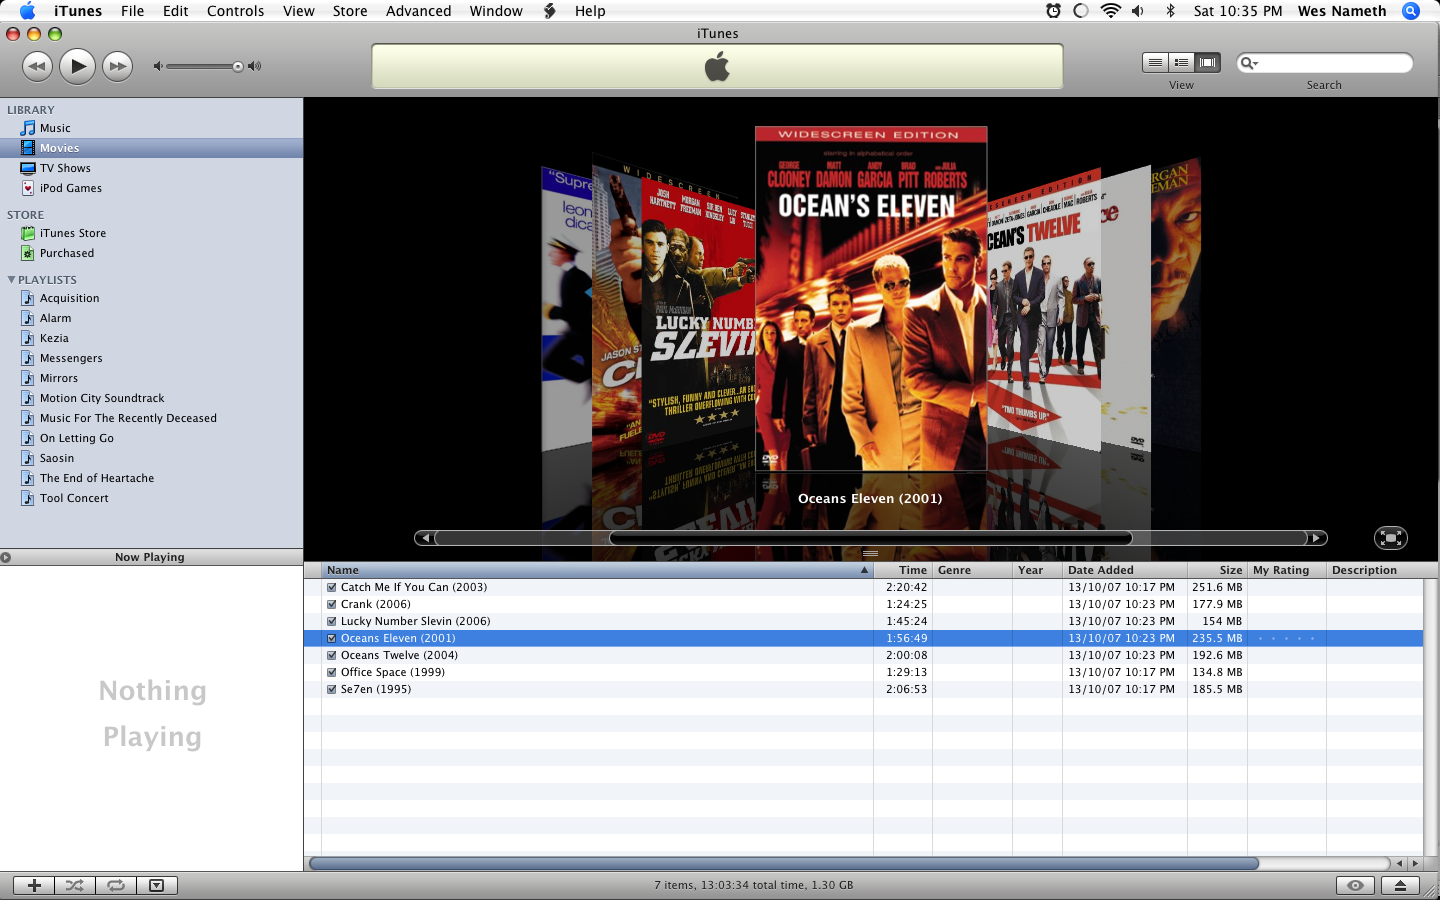Screen dimensions: 1440x900
Task: Uncheck the Lucky Number Slevin checkbox
Action: pos(331,621)
